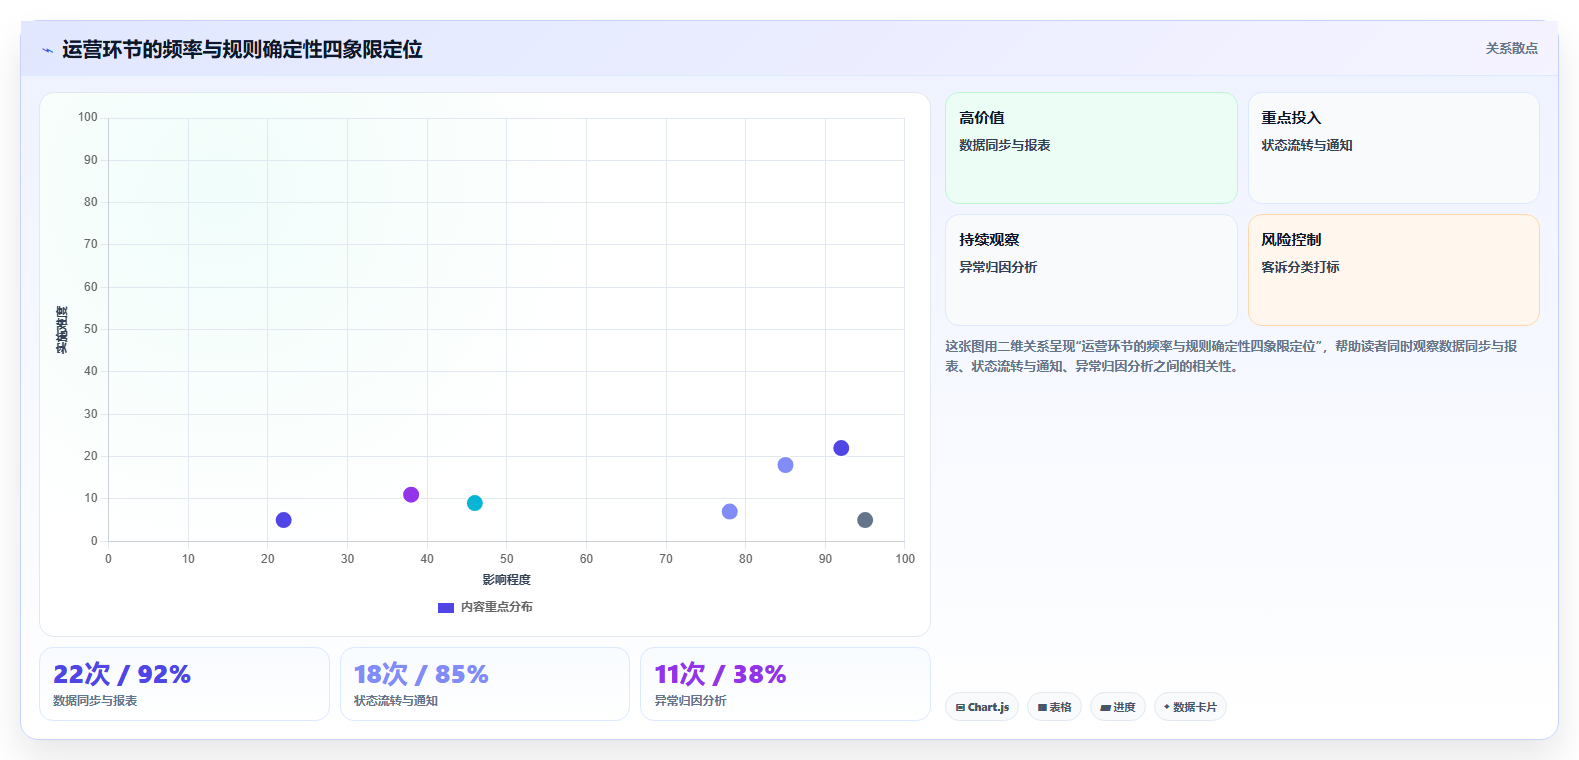Image resolution: width=1579 pixels, height=760 pixels.
Task: Click the 22次 / 92% stat card
Action: (184, 684)
